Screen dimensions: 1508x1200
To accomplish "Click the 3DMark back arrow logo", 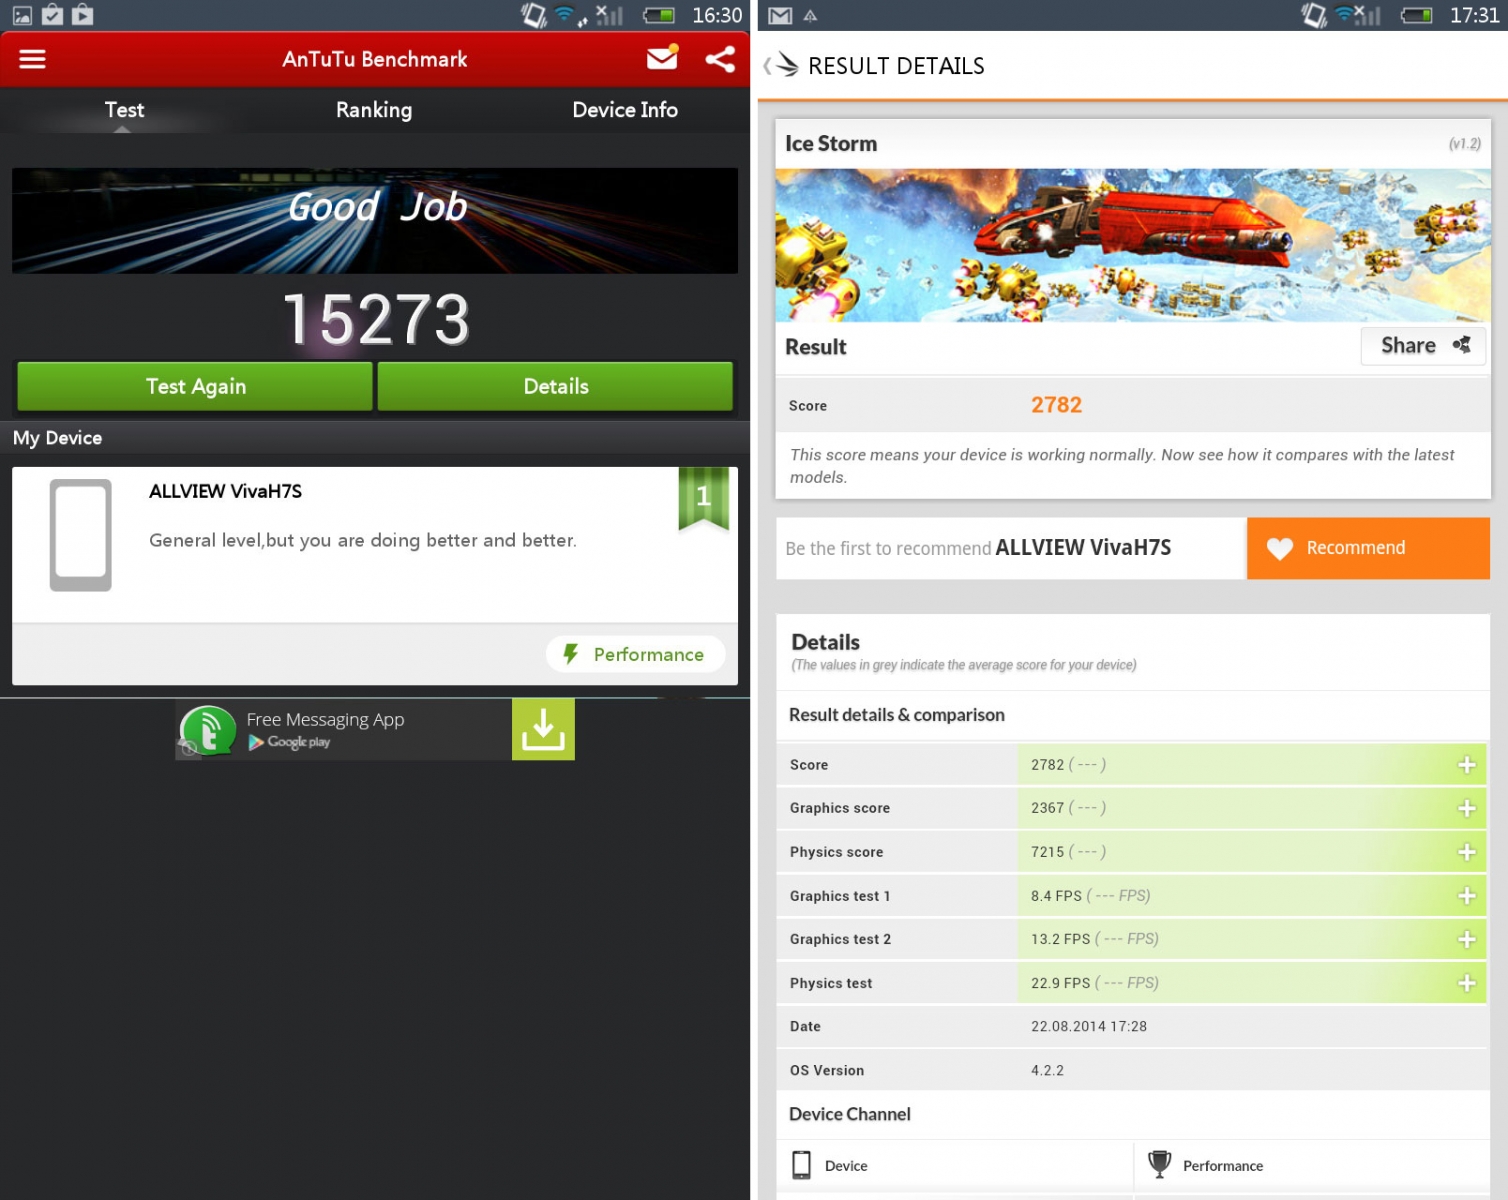I will coord(783,66).
